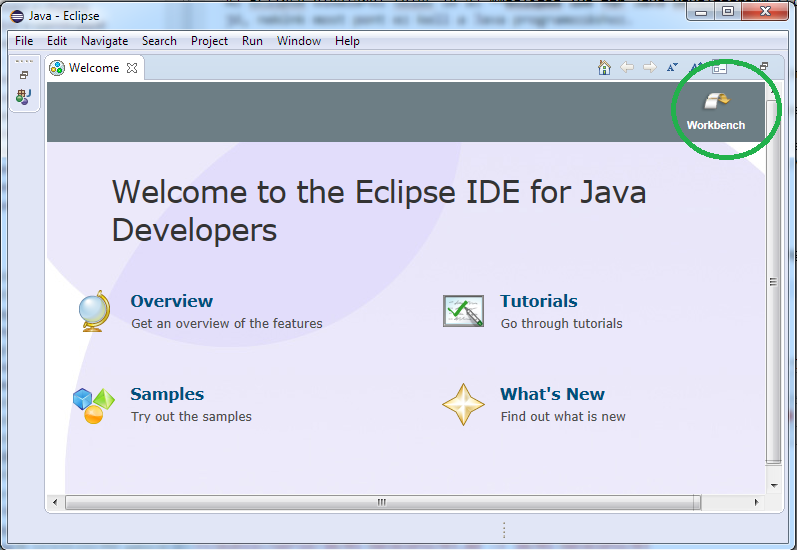Image resolution: width=797 pixels, height=550 pixels.
Task: Click the Tutorials checklist icon
Action: point(463,311)
